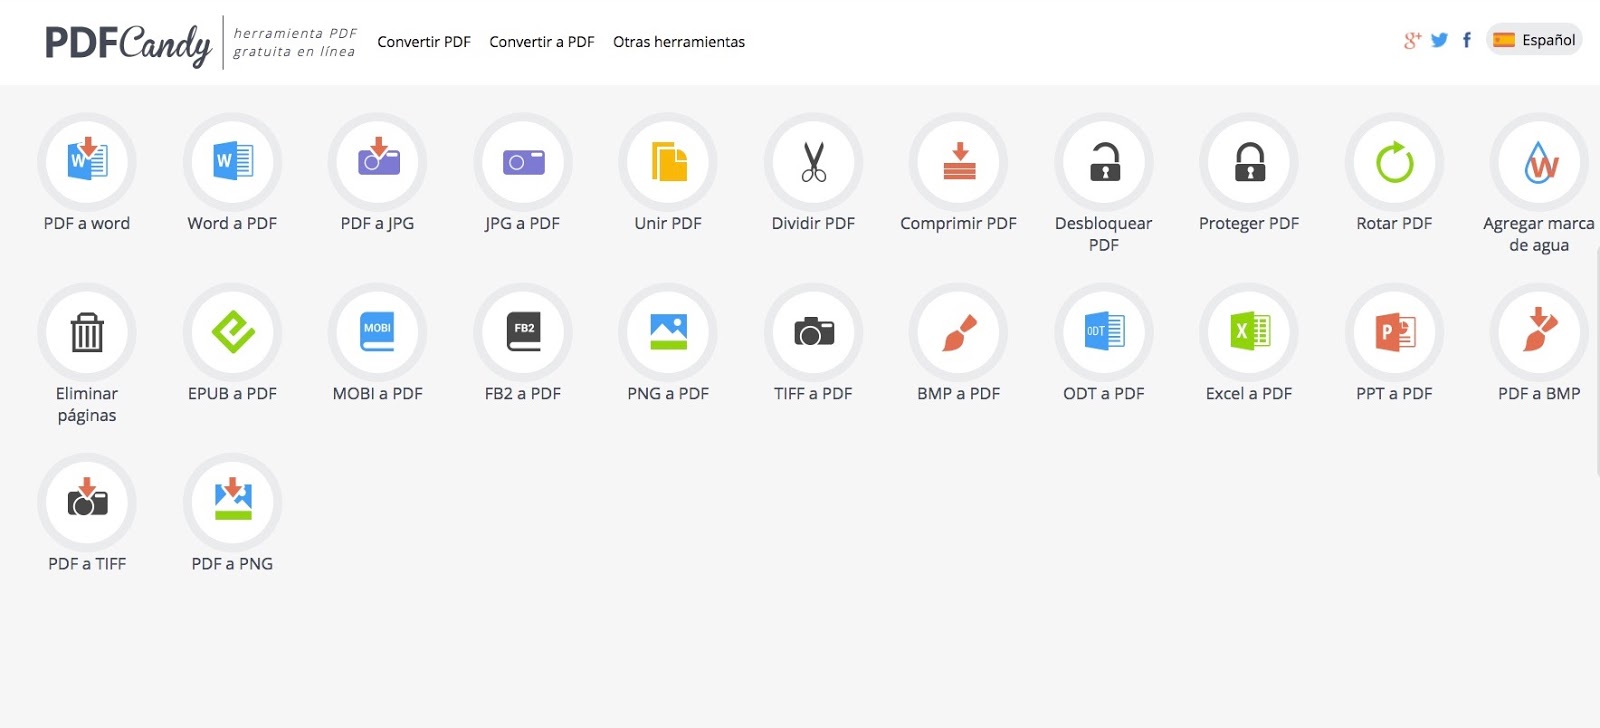Select the PNG a PDF image icon

pyautogui.click(x=668, y=332)
